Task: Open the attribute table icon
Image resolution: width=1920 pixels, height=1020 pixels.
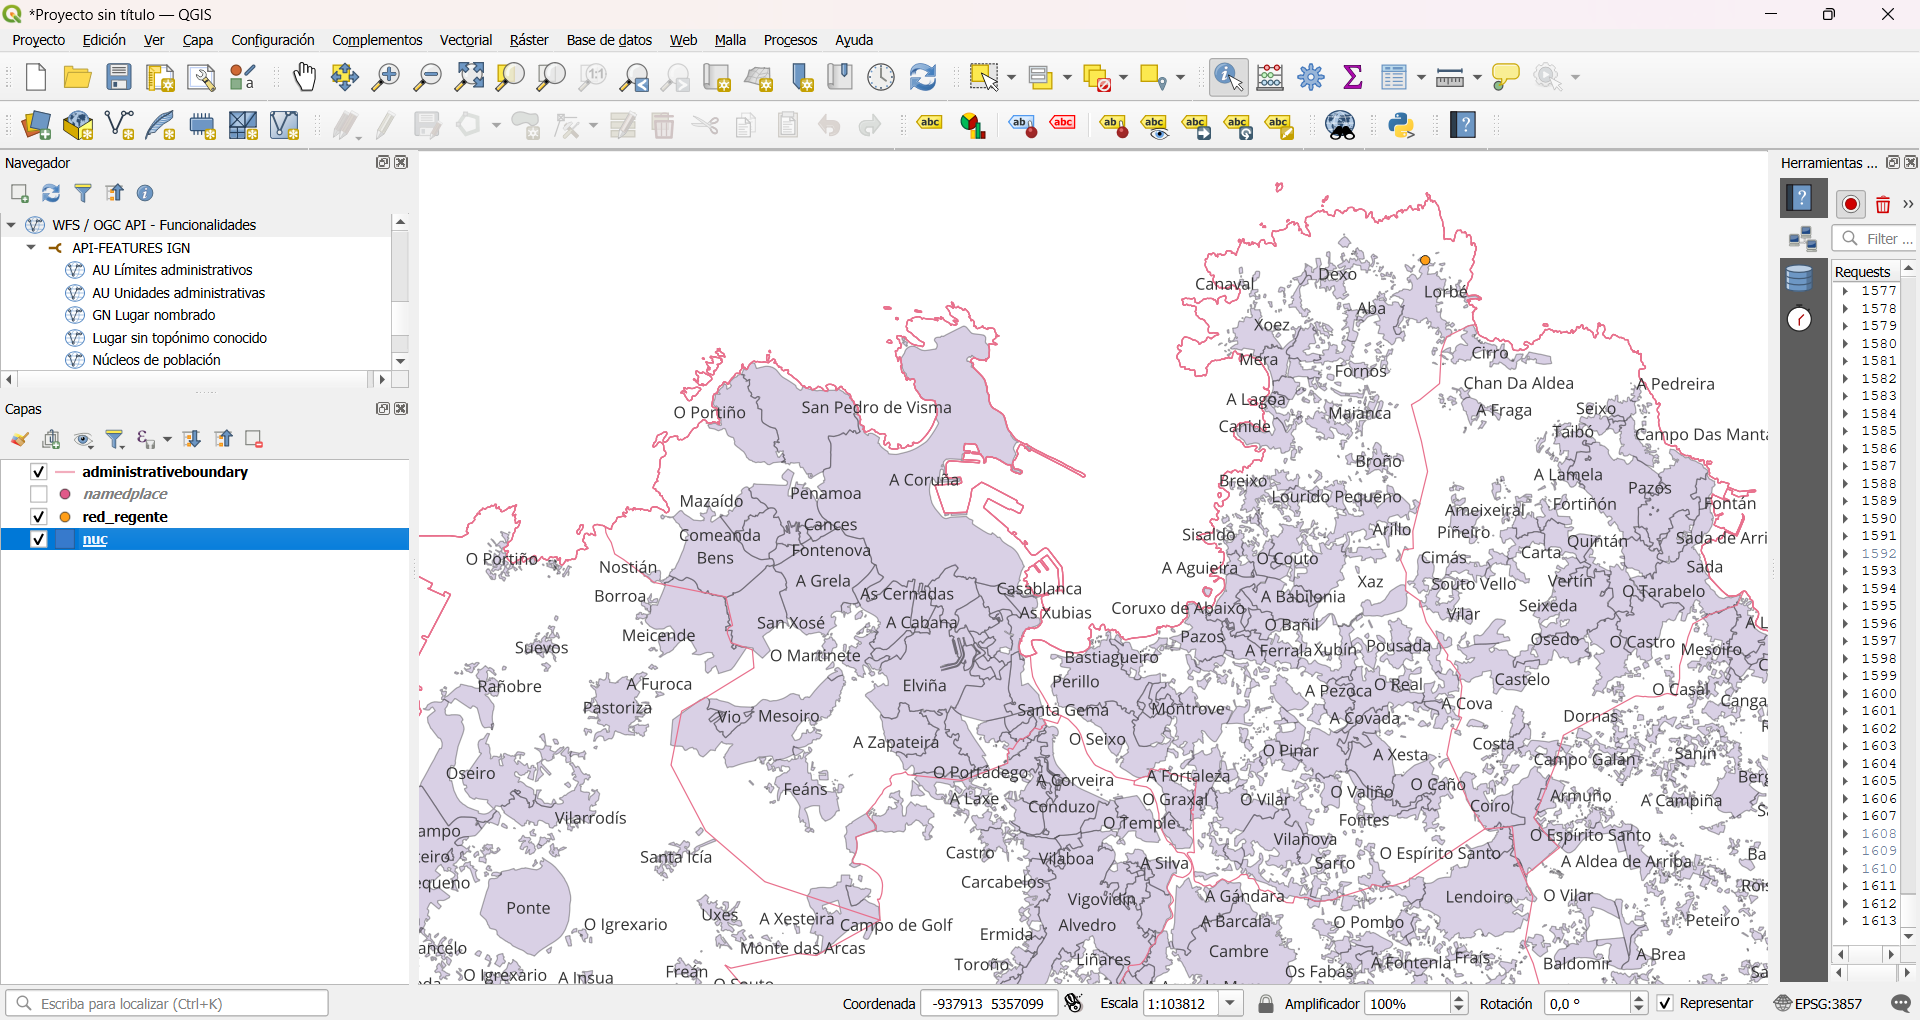Action: pyautogui.click(x=1394, y=77)
